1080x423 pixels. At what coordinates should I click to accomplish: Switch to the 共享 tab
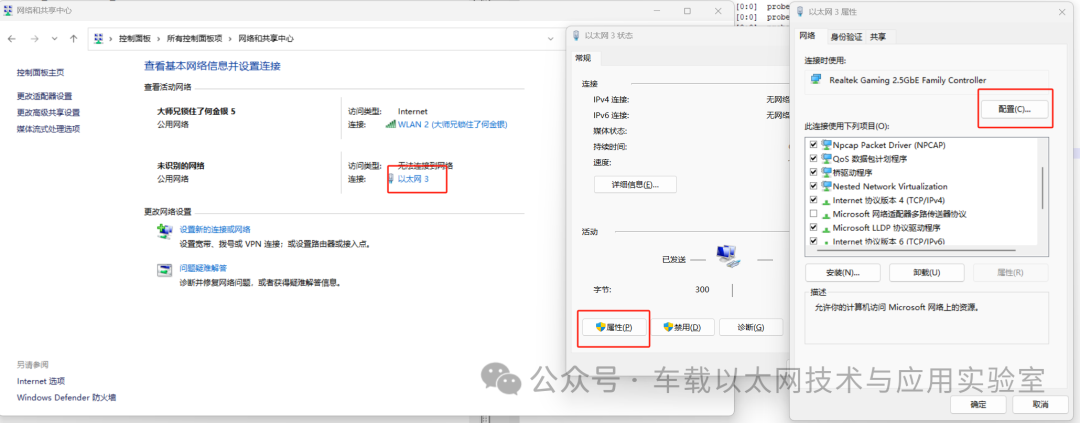point(878,37)
